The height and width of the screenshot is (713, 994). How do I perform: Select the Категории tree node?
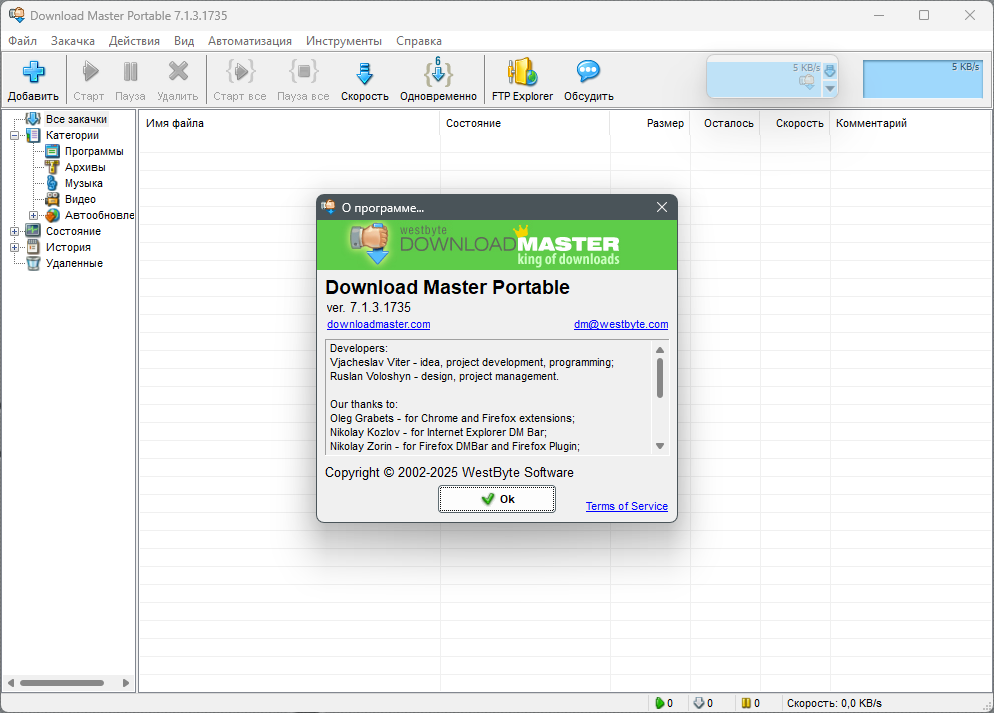pyautogui.click(x=72, y=135)
